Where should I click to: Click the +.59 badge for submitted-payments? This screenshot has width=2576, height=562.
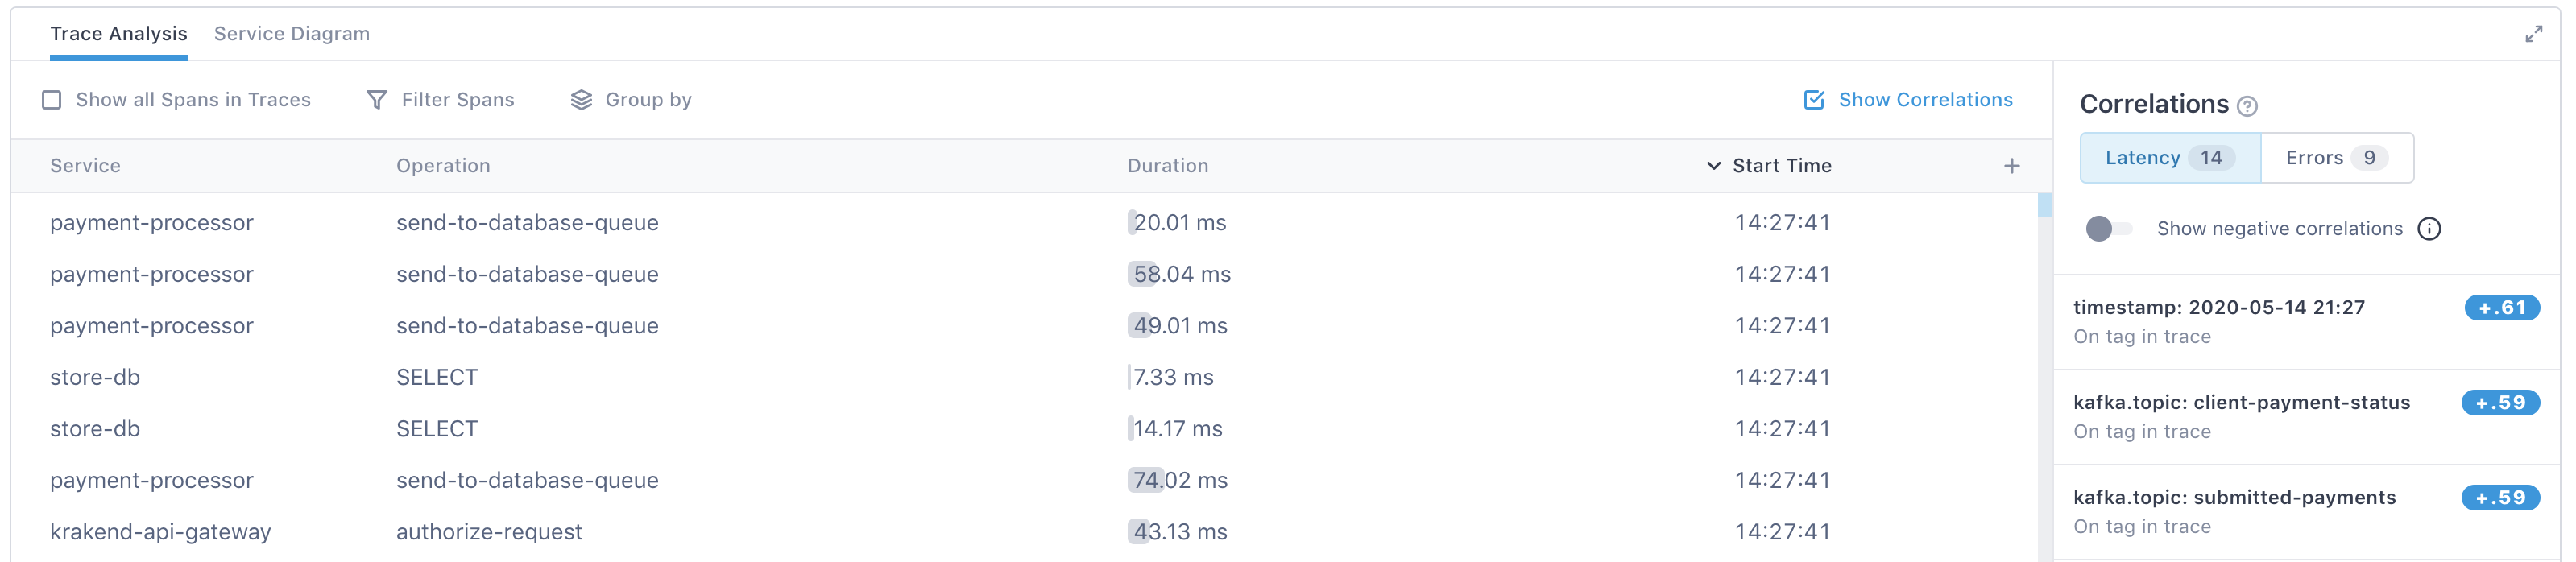[x=2500, y=498]
